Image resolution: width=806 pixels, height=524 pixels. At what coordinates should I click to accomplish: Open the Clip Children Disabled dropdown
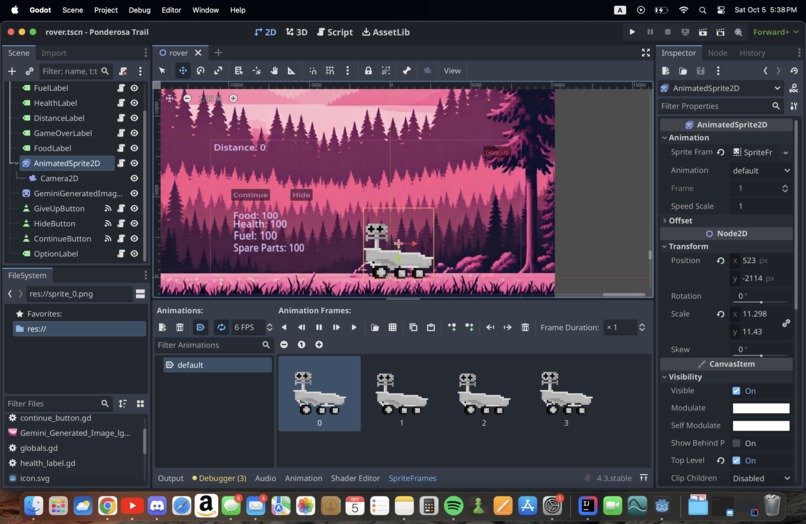[x=761, y=478]
